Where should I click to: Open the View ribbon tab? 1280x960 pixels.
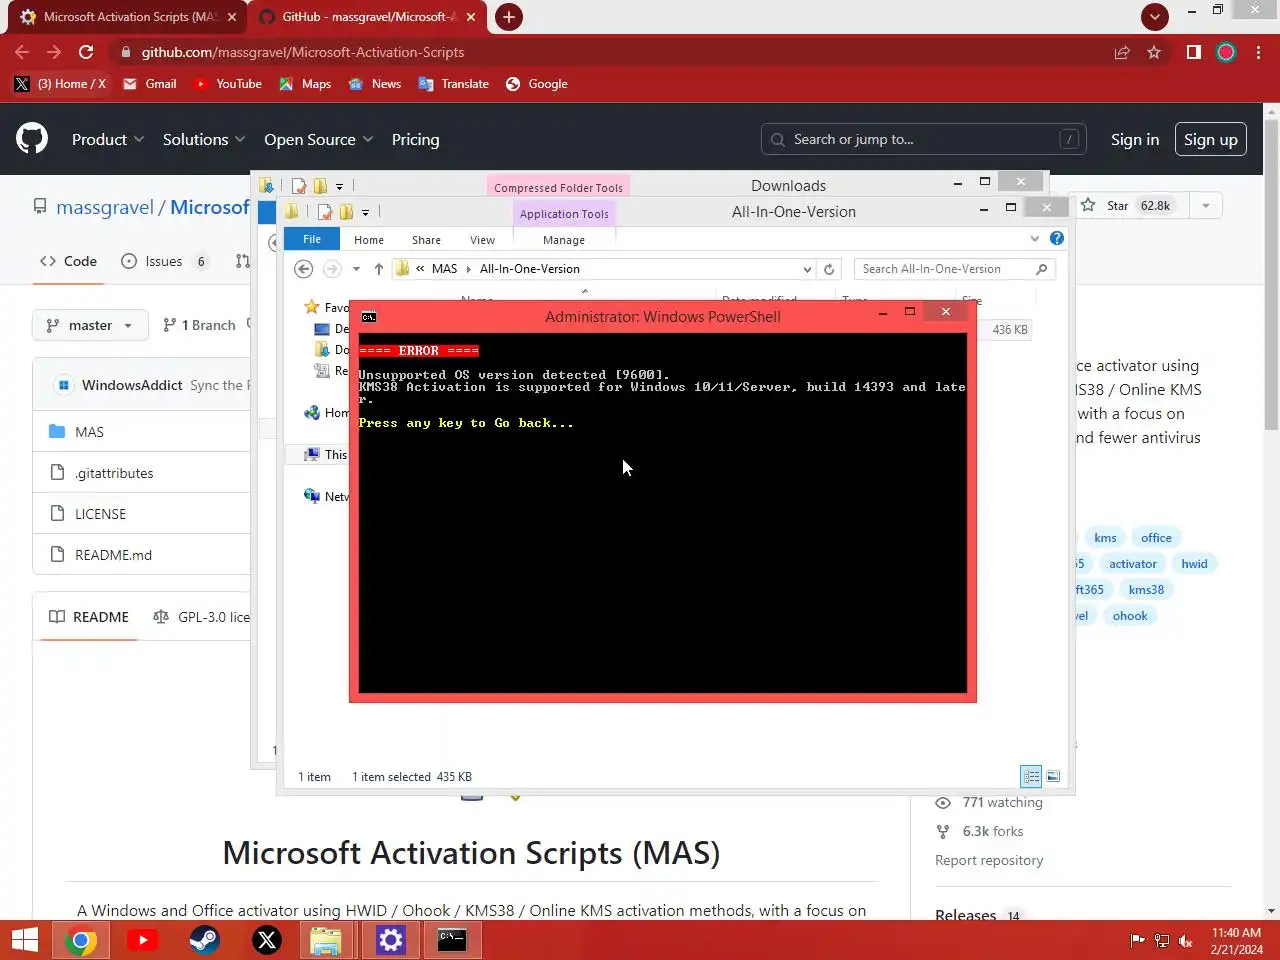(482, 240)
